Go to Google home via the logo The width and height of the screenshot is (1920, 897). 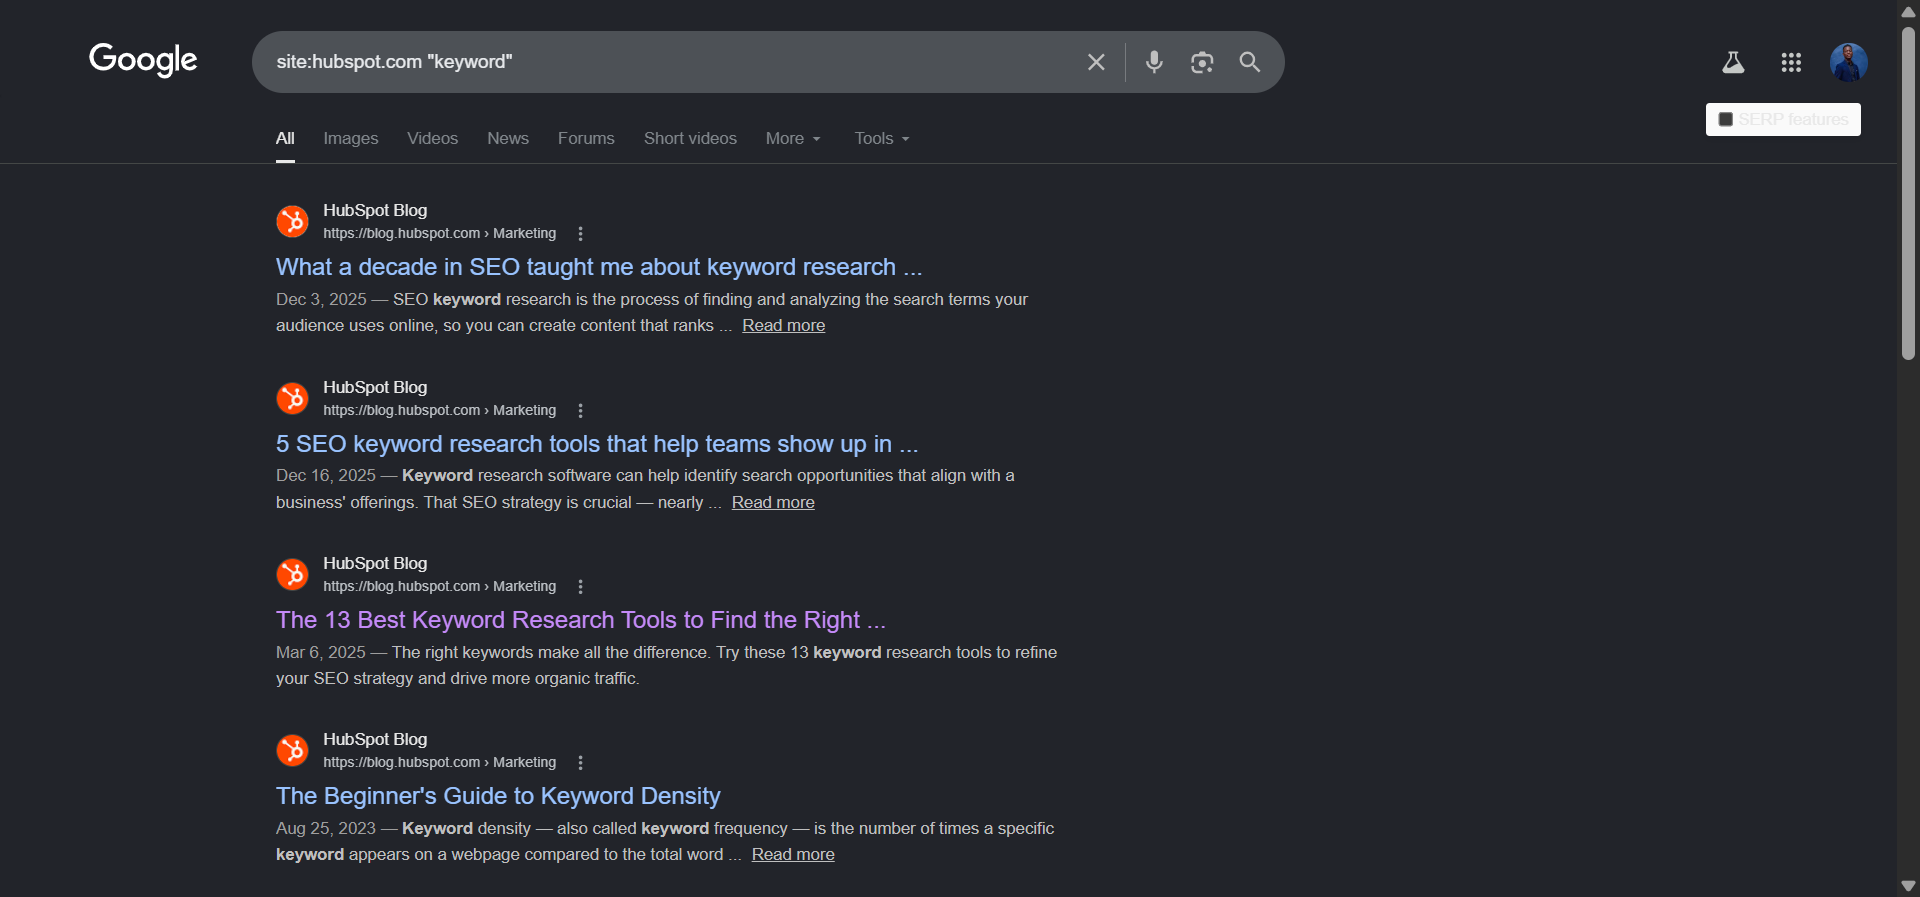pos(143,60)
